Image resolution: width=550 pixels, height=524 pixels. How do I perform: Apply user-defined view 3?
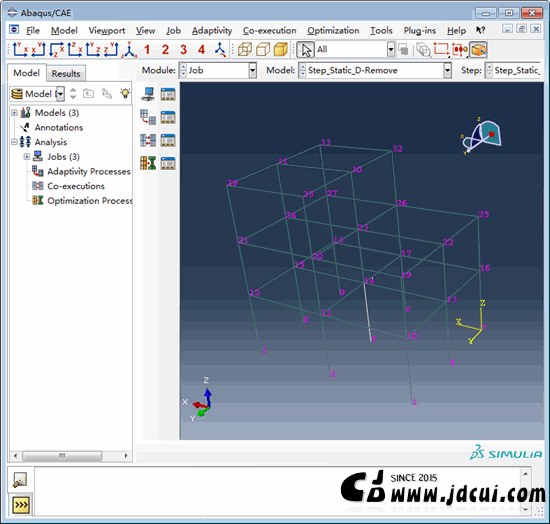[x=183, y=49]
